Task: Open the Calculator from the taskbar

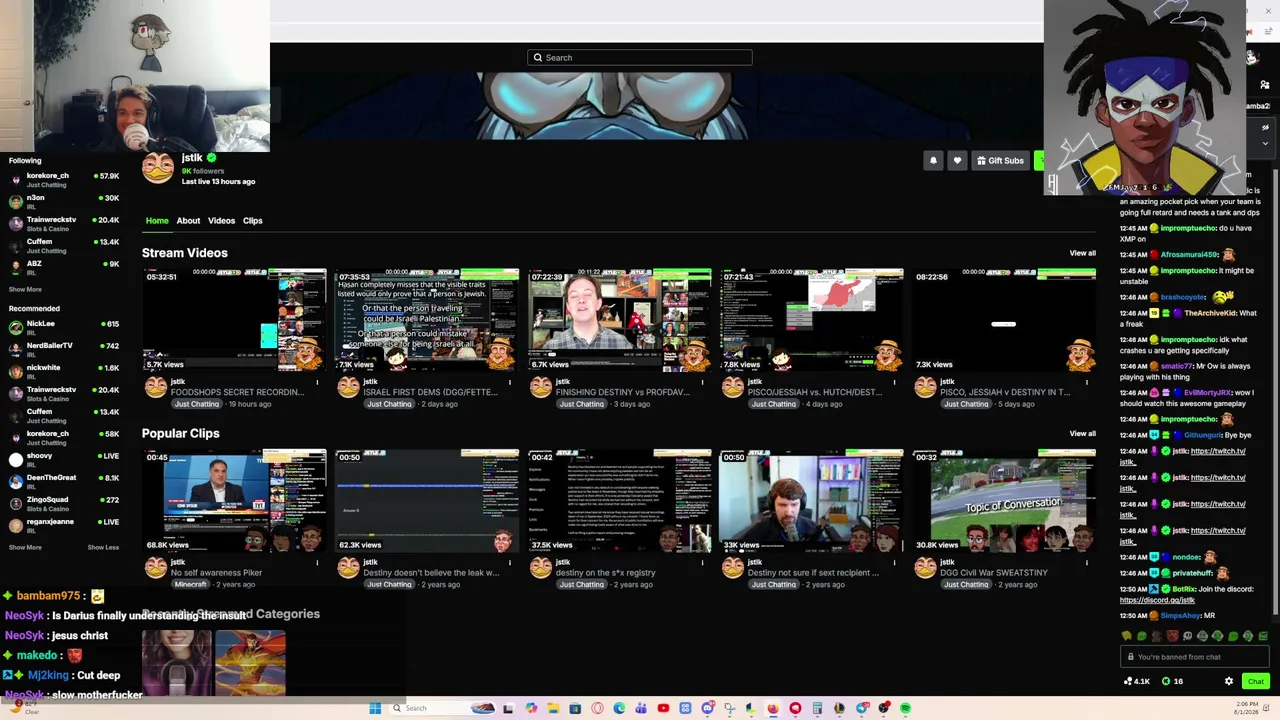Action: pyautogui.click(x=817, y=708)
